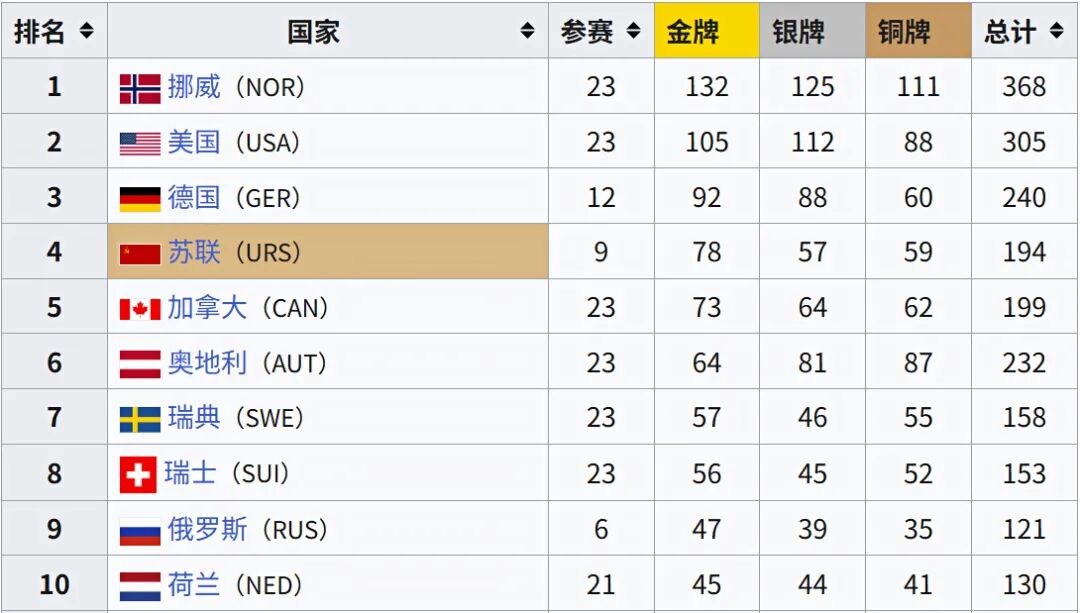Click the Sweden flag icon
This screenshot has width=1080, height=613.
coord(140,418)
